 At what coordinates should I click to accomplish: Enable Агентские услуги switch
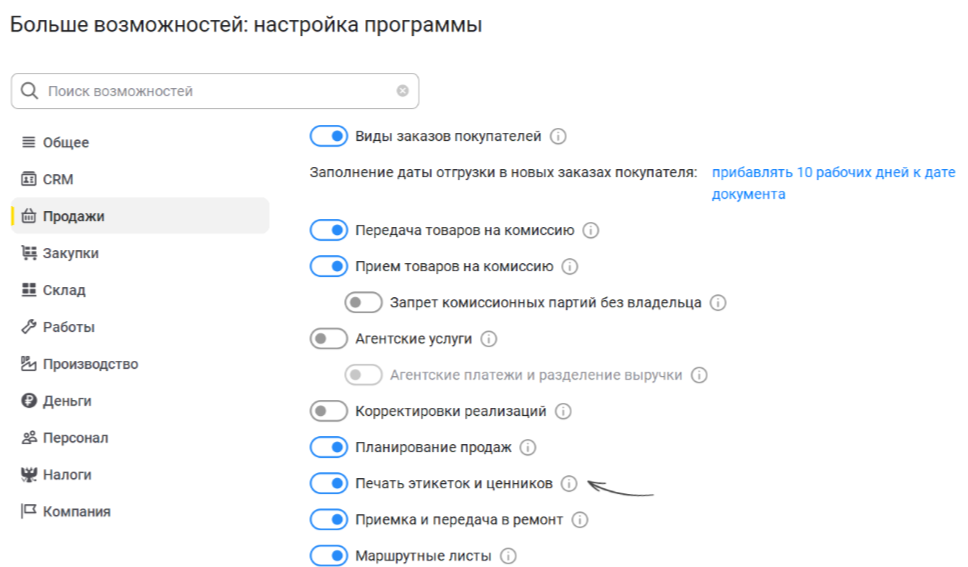[329, 338]
